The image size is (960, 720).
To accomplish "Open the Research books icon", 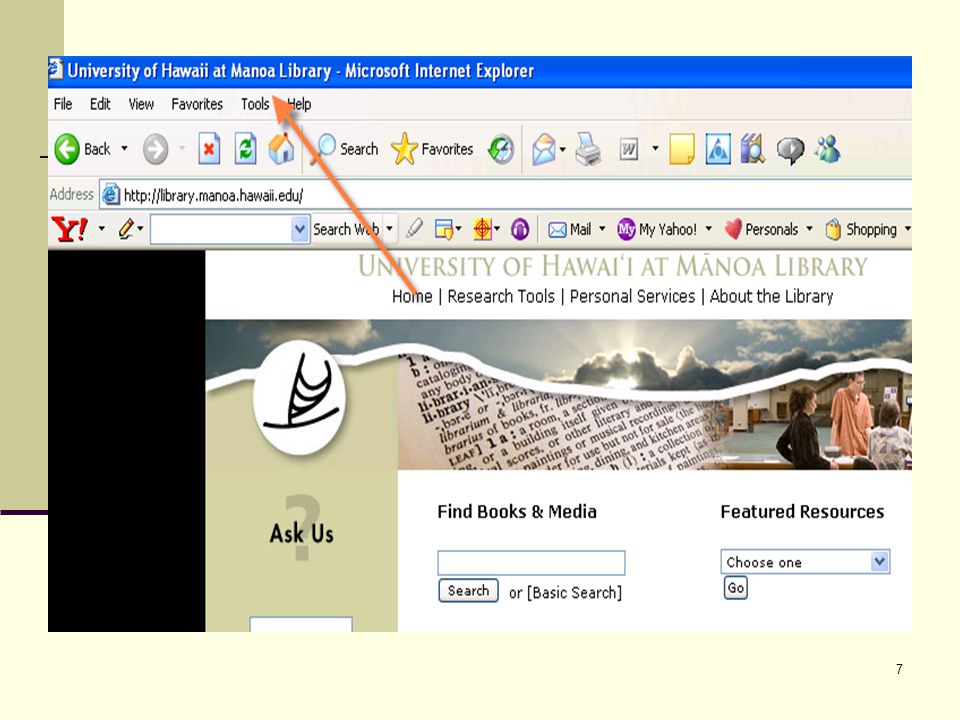I will point(752,149).
